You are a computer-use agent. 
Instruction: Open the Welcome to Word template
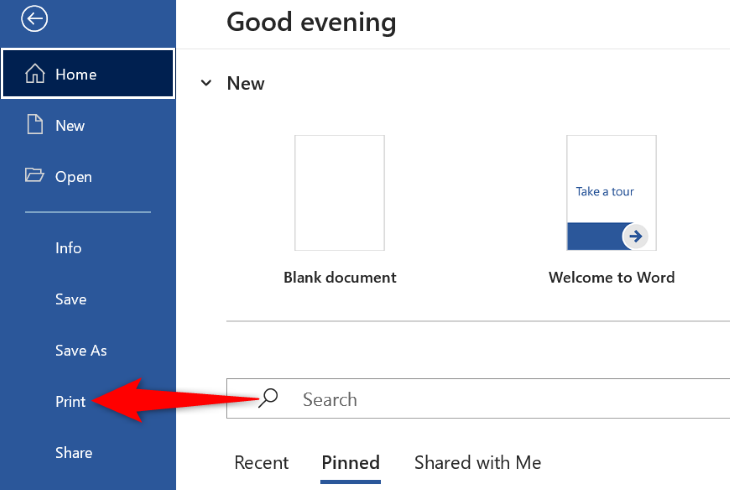click(611, 192)
